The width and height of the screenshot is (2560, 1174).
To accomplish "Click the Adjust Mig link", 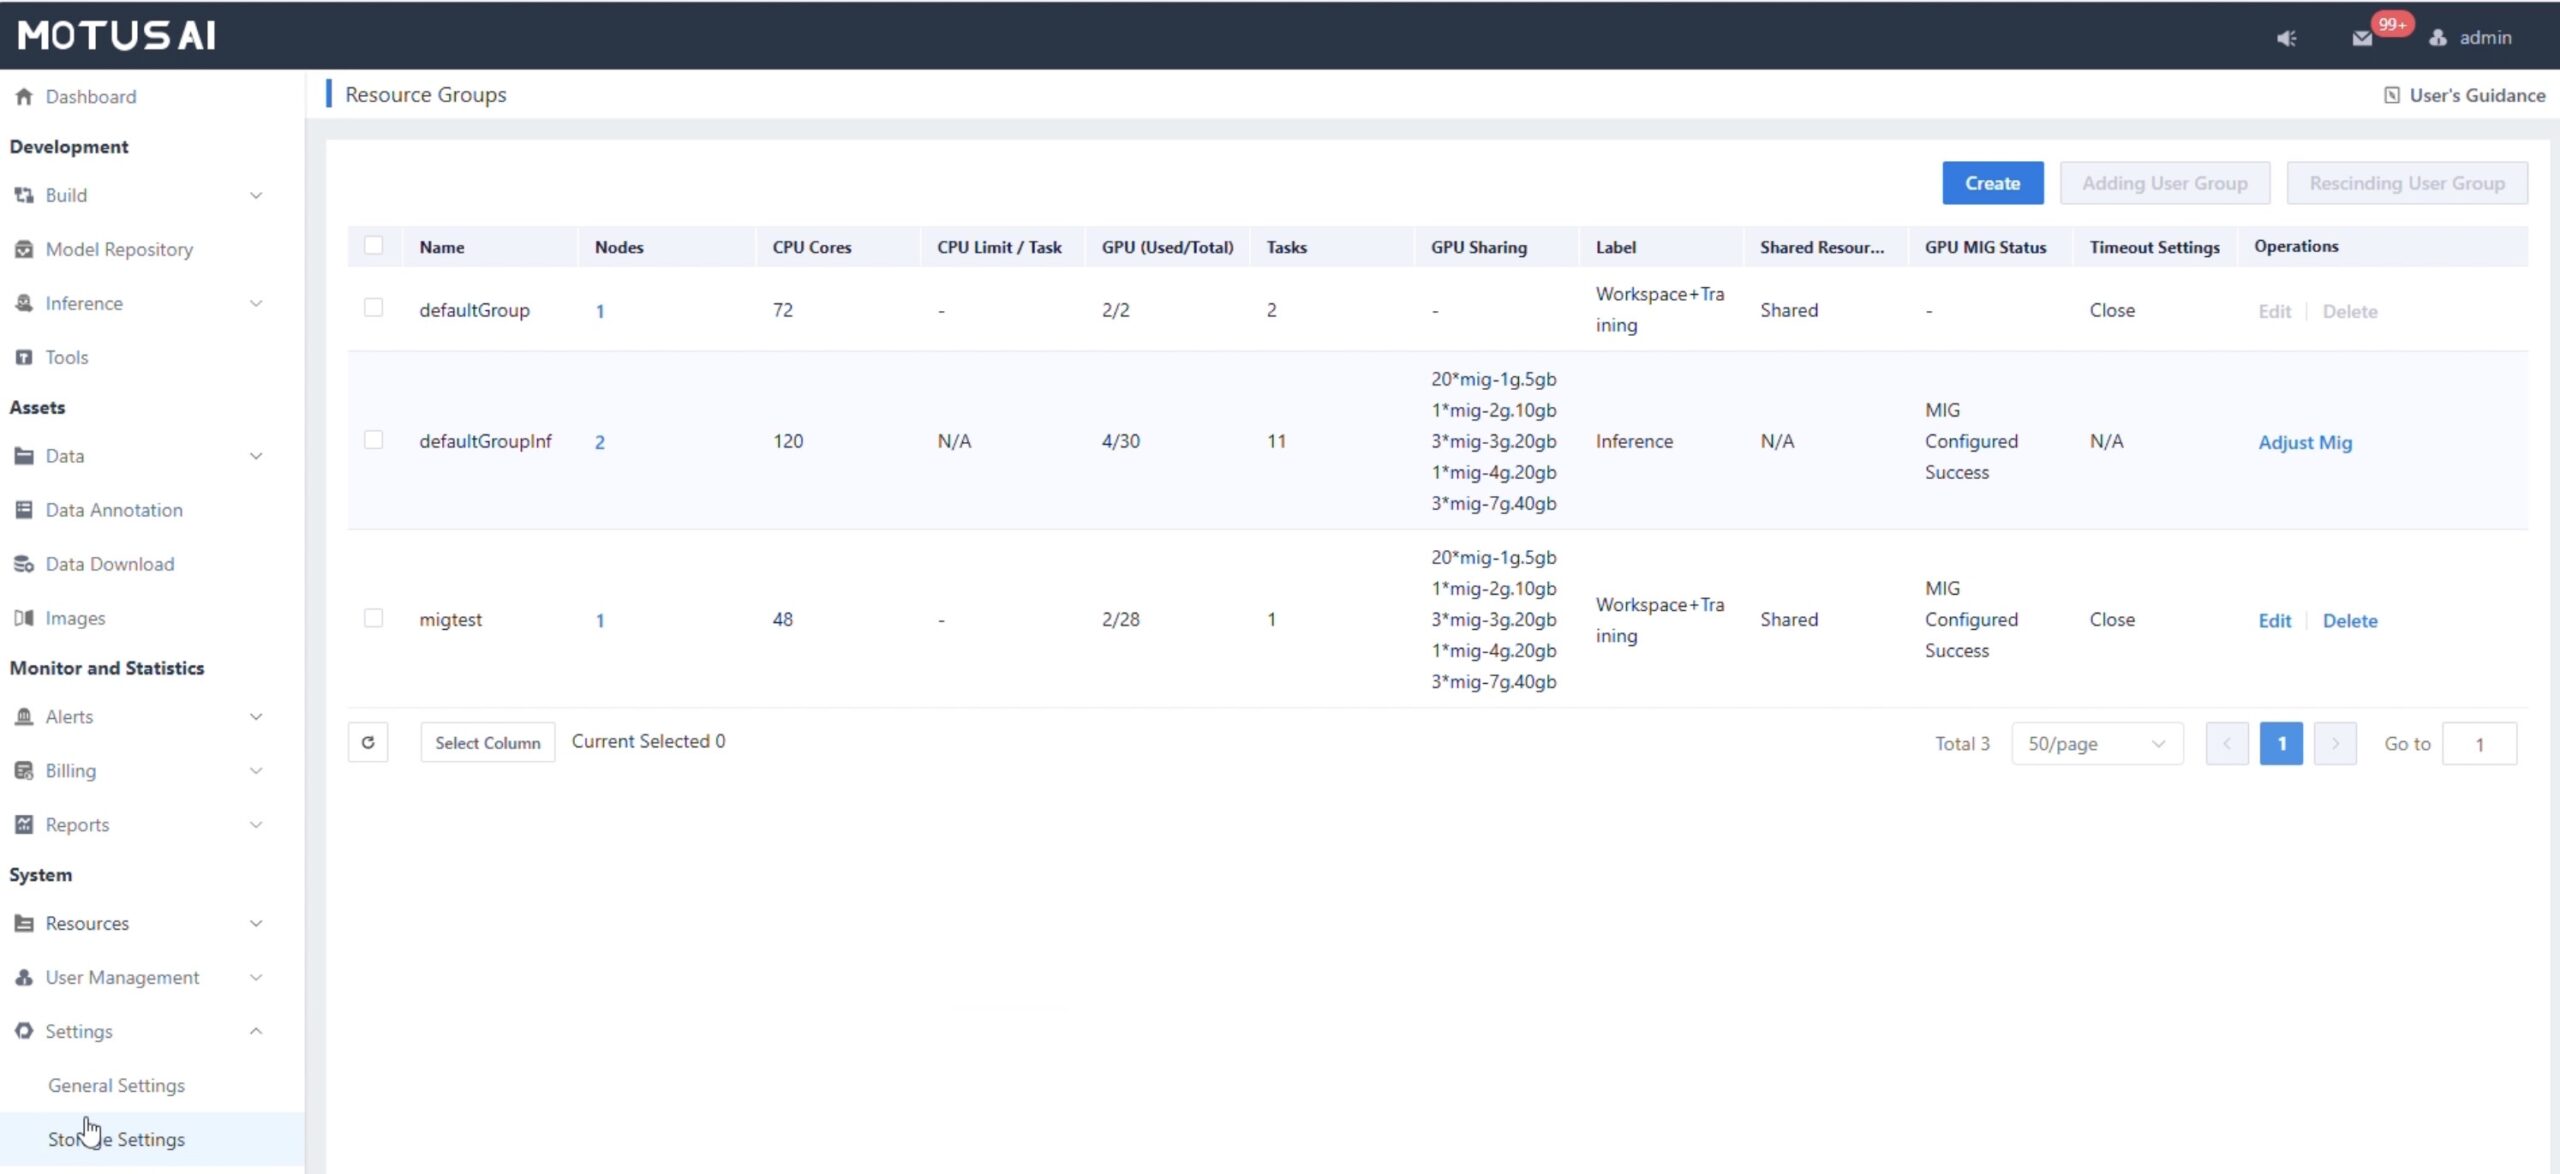I will (2304, 442).
